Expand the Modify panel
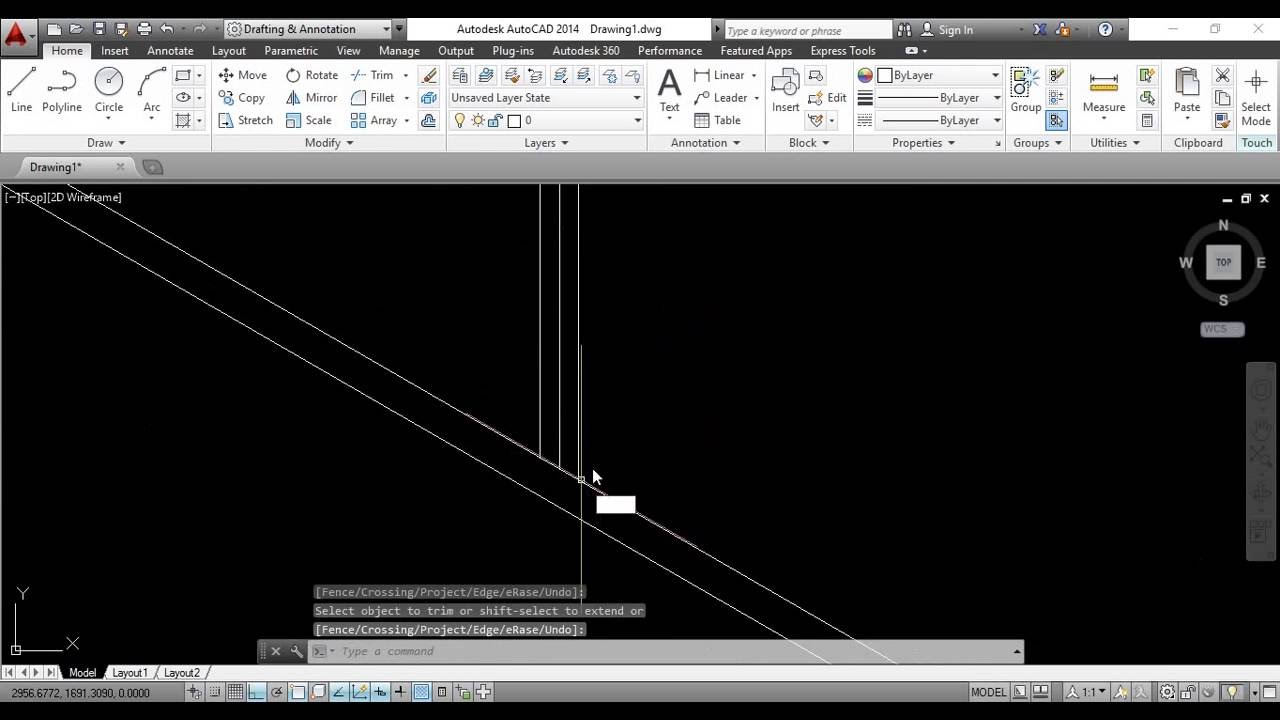 [329, 143]
